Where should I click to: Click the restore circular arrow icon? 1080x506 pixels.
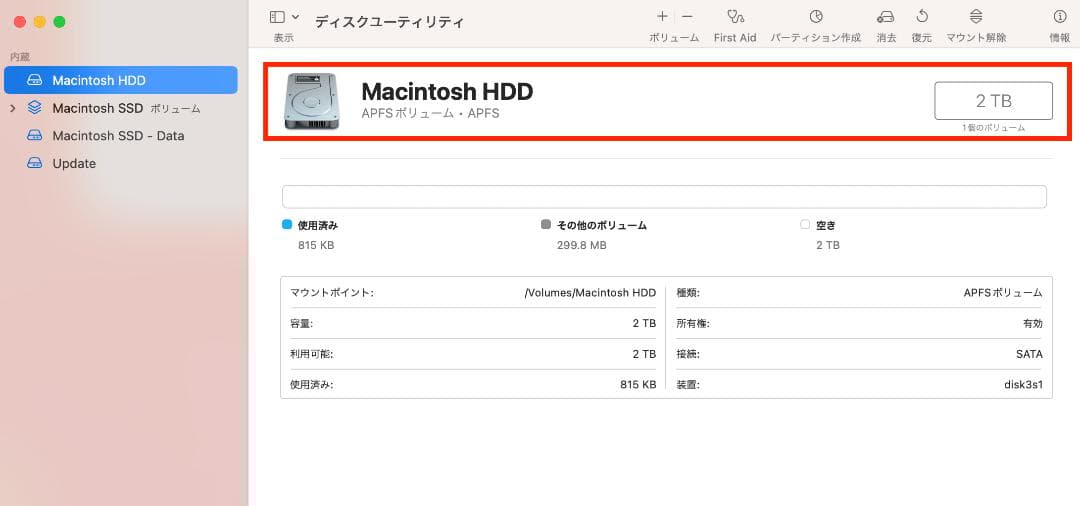[922, 17]
